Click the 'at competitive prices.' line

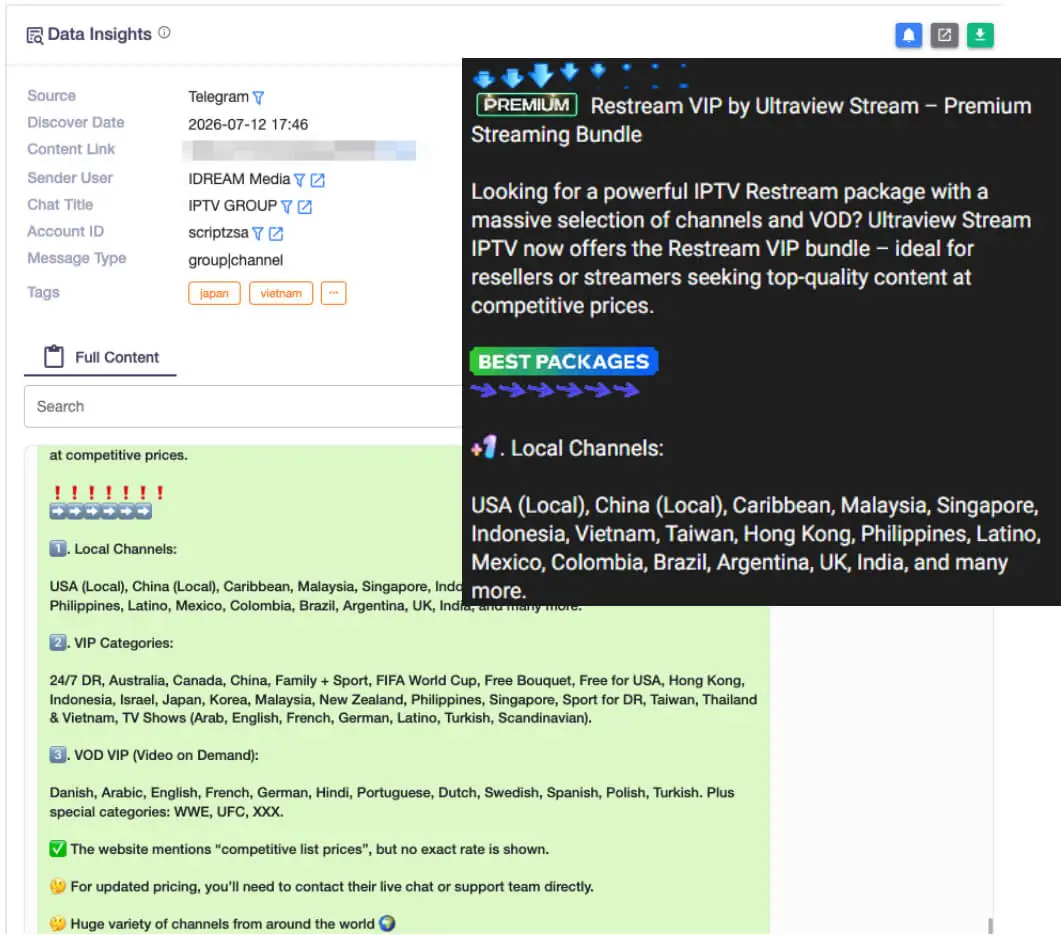tap(118, 455)
